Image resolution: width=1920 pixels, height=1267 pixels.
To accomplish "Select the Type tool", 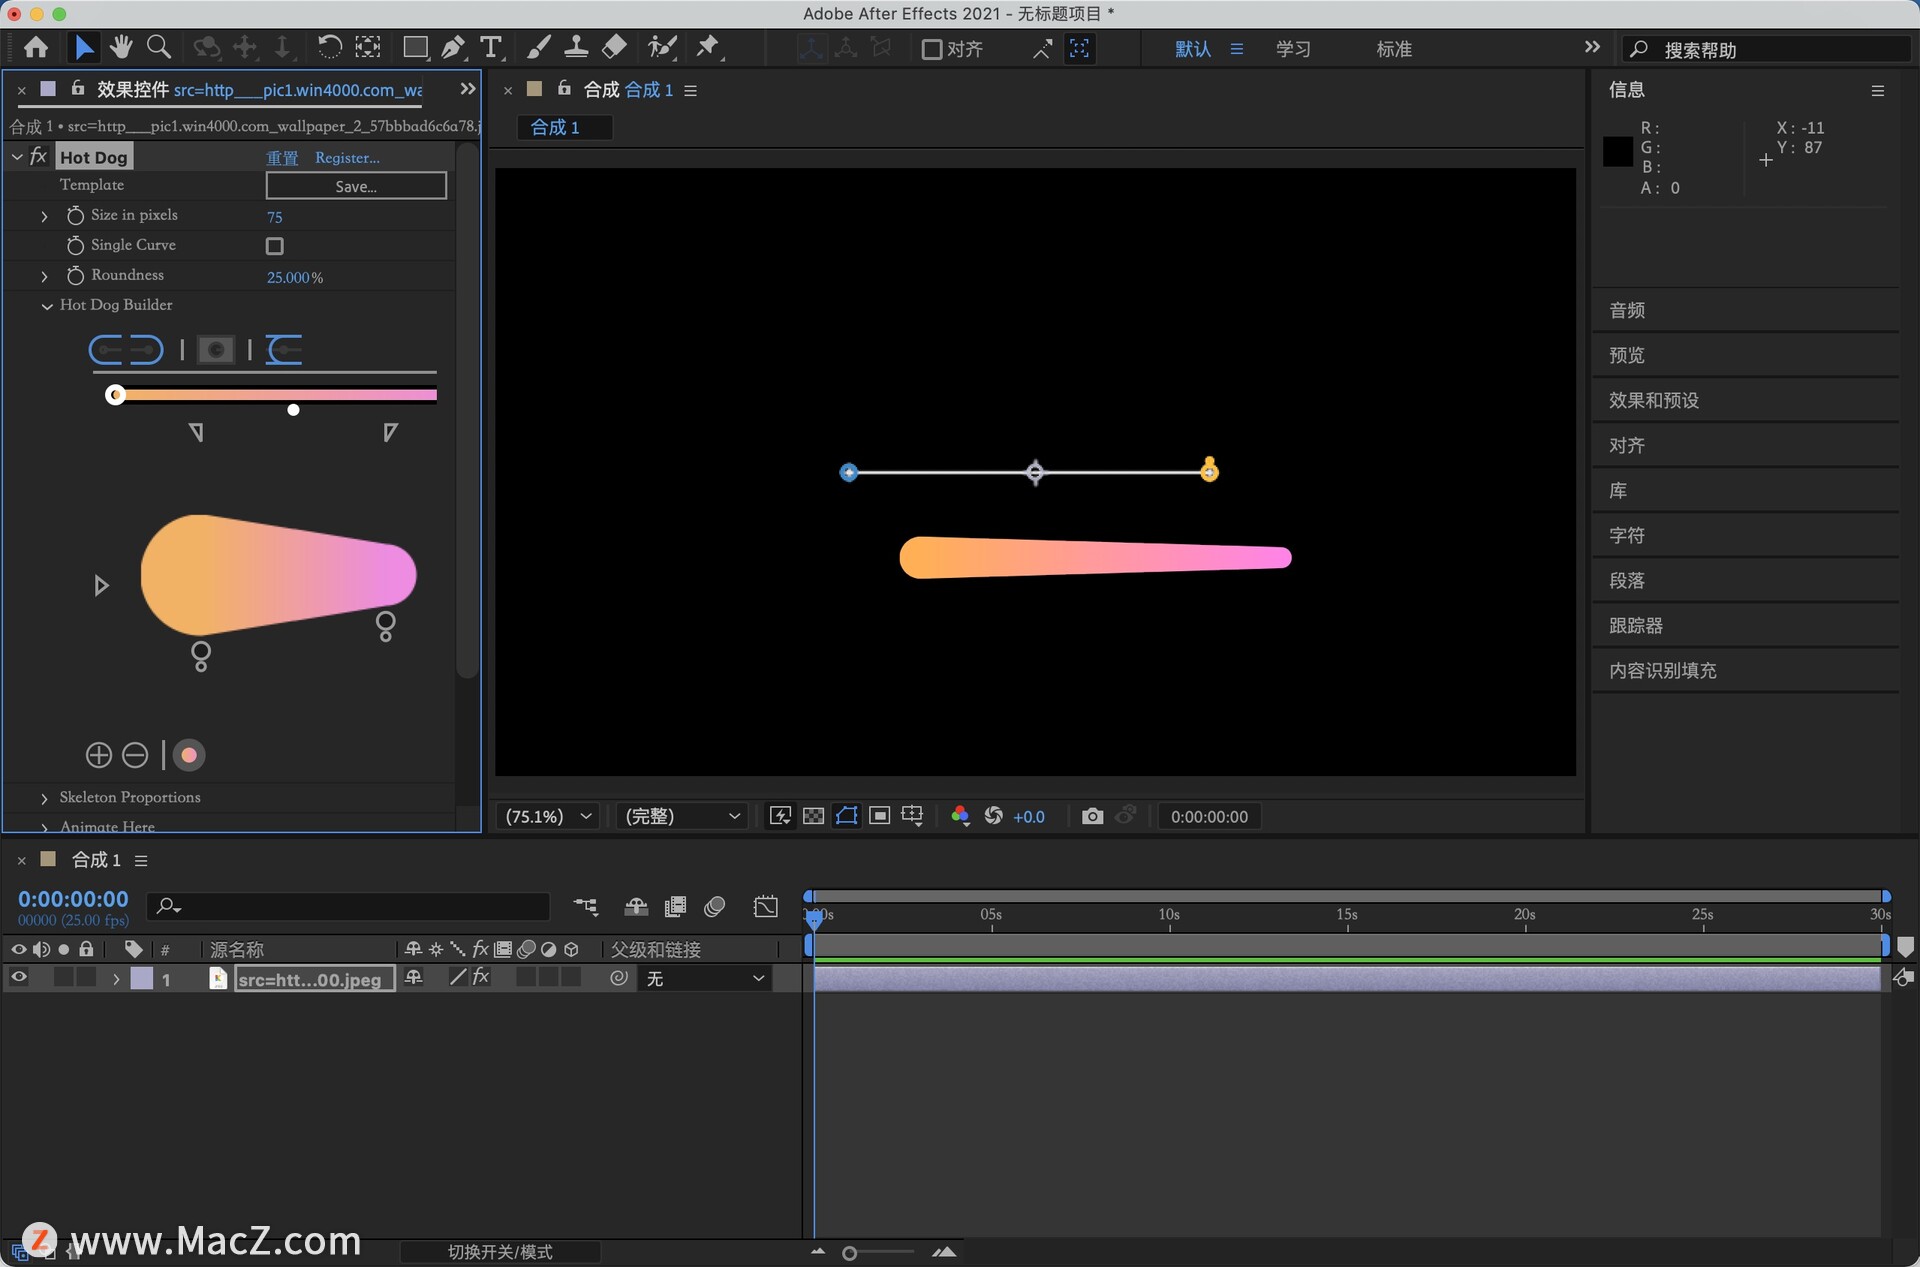I will (491, 47).
